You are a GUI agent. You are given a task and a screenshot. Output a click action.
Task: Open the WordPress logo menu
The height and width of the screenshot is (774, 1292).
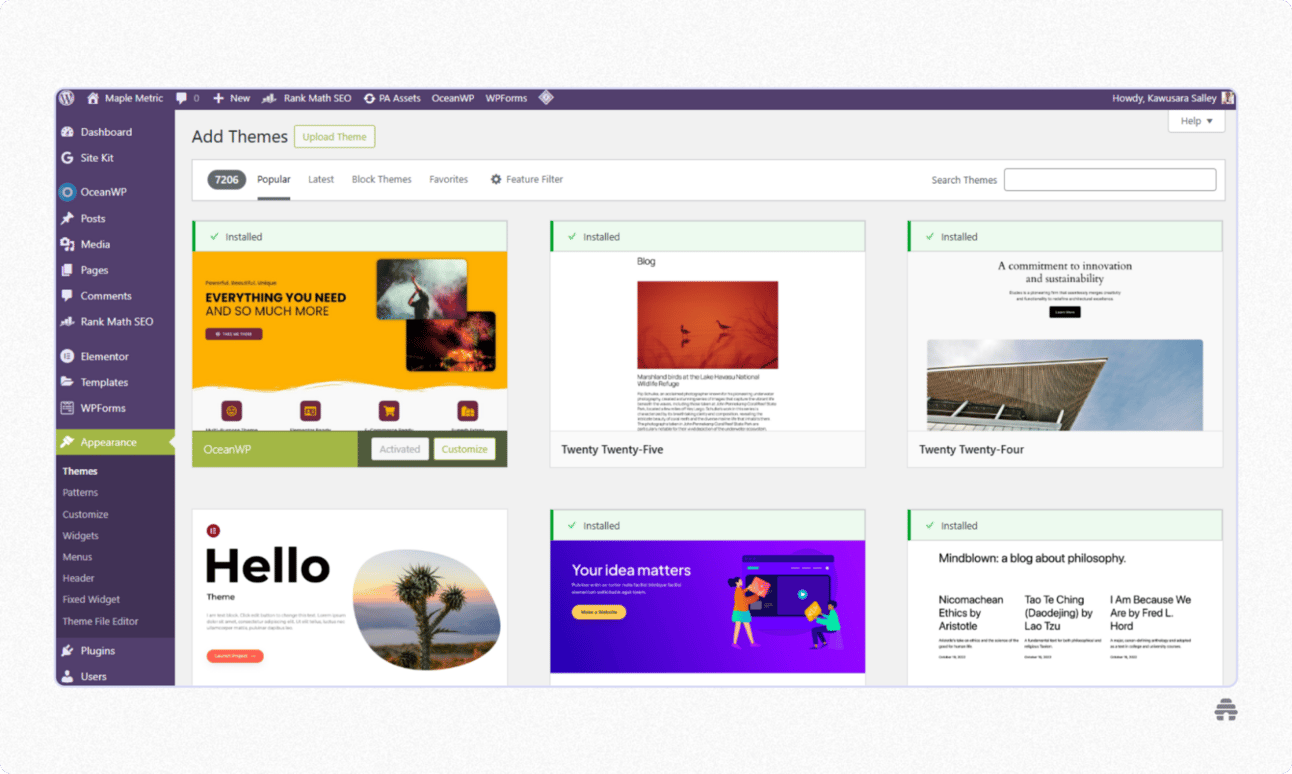[66, 98]
